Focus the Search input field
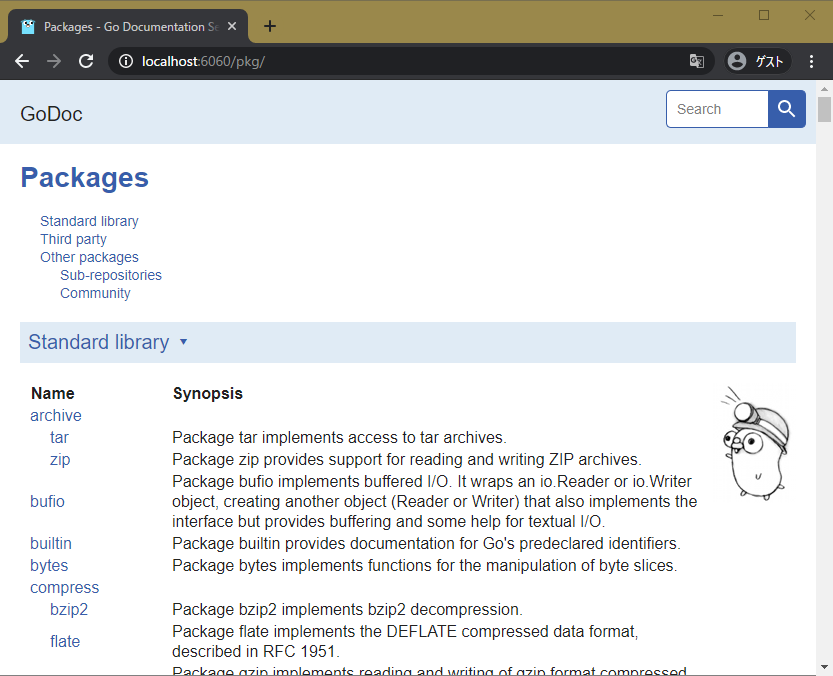Viewport: 833px width, 676px height. coord(717,109)
